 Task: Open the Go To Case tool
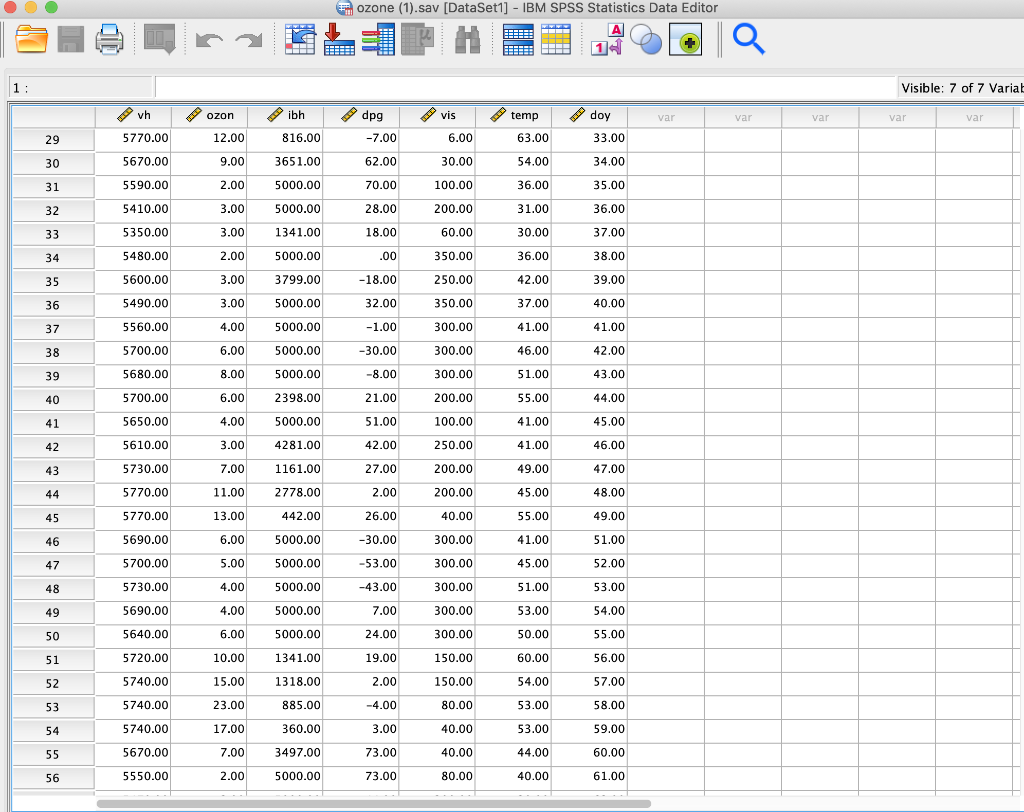pyautogui.click(x=300, y=40)
